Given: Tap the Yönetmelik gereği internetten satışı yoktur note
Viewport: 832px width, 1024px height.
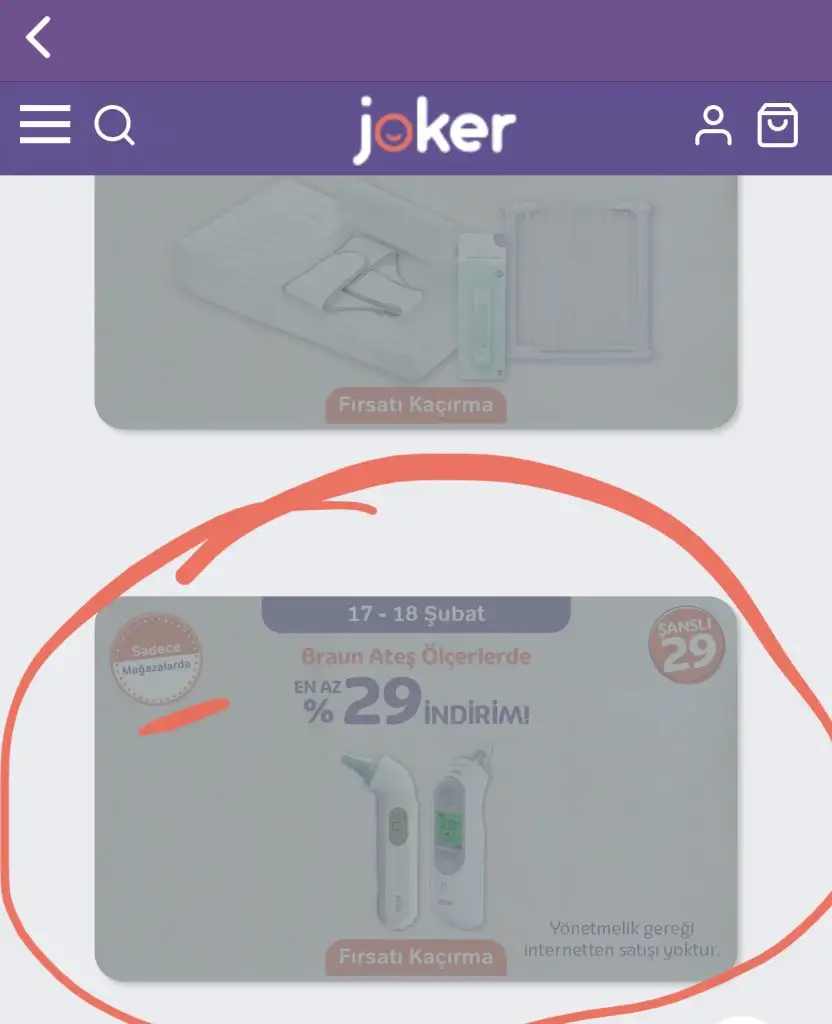Looking at the screenshot, I should pyautogui.click(x=622, y=939).
